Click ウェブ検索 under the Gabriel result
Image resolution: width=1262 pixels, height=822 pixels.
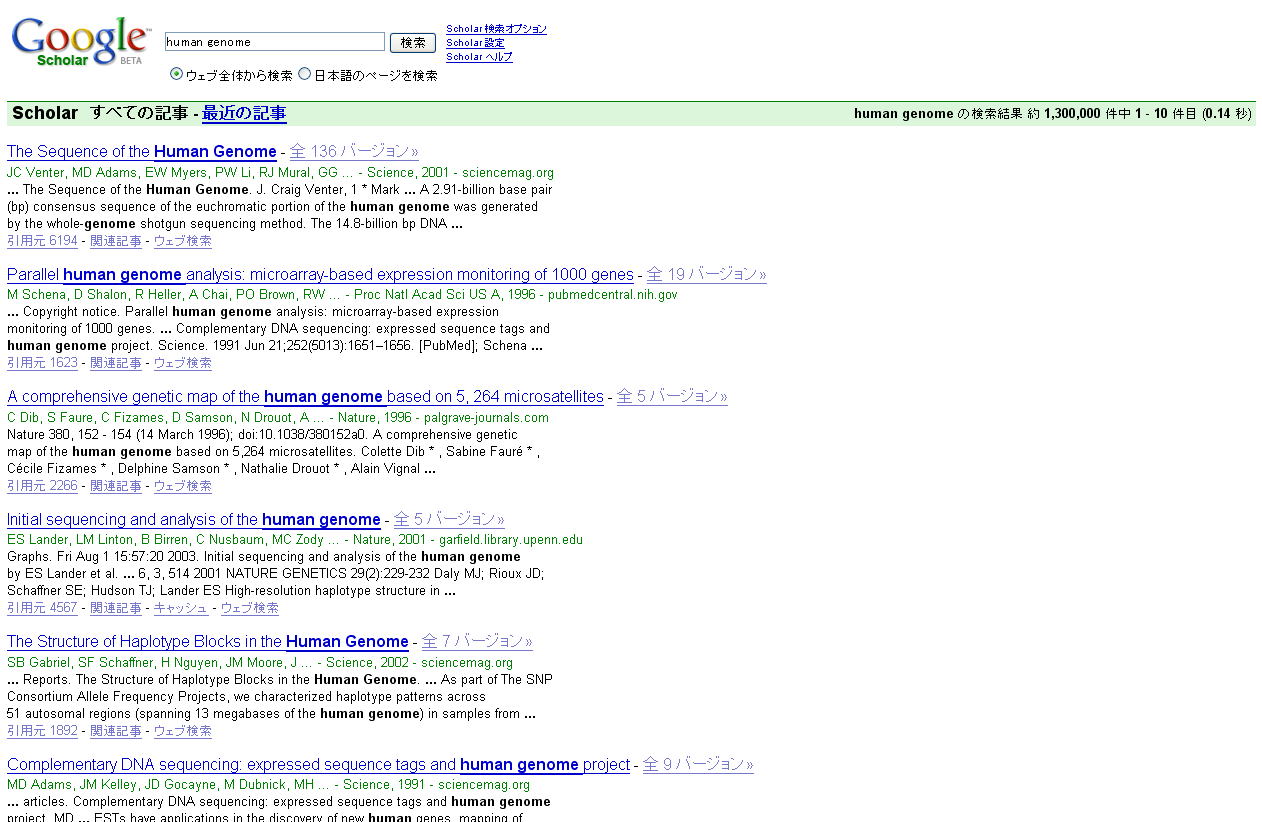(183, 731)
